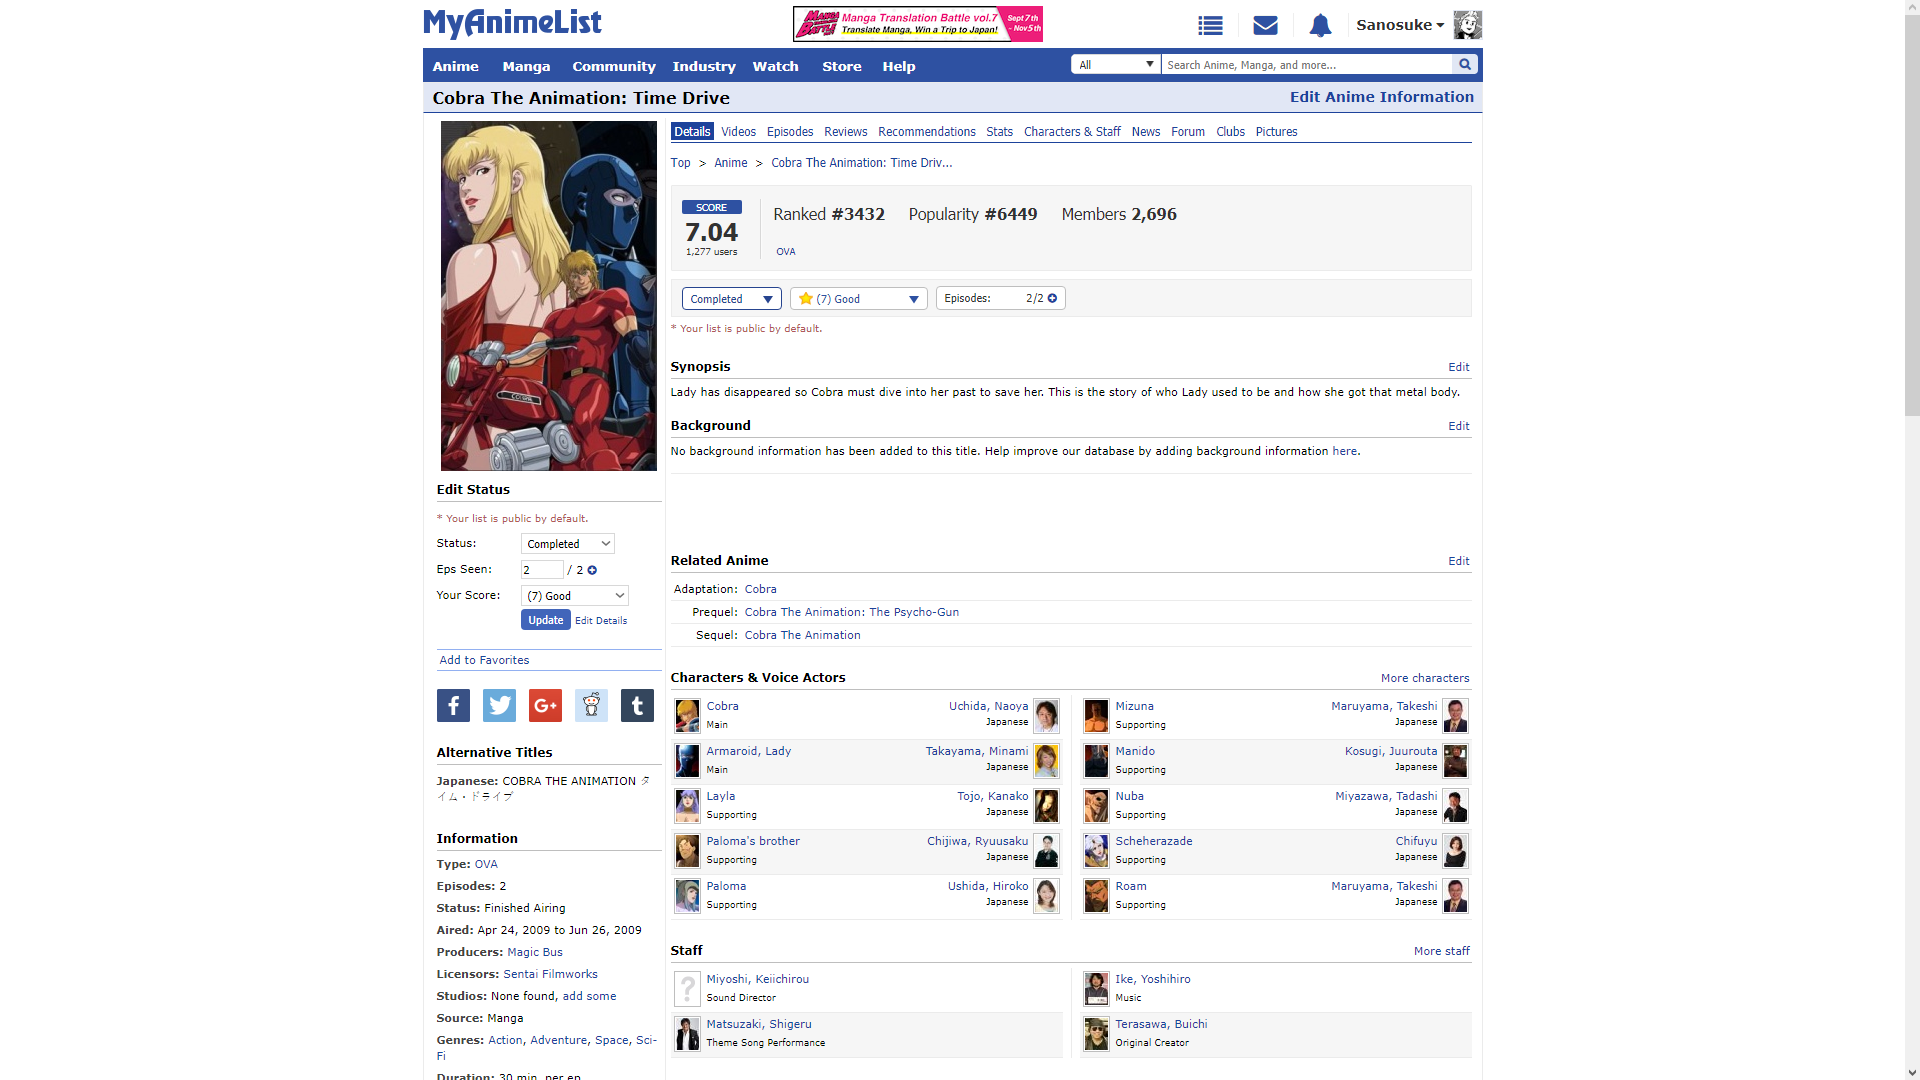Click plus icon beside Eps Seen field

pos(592,570)
